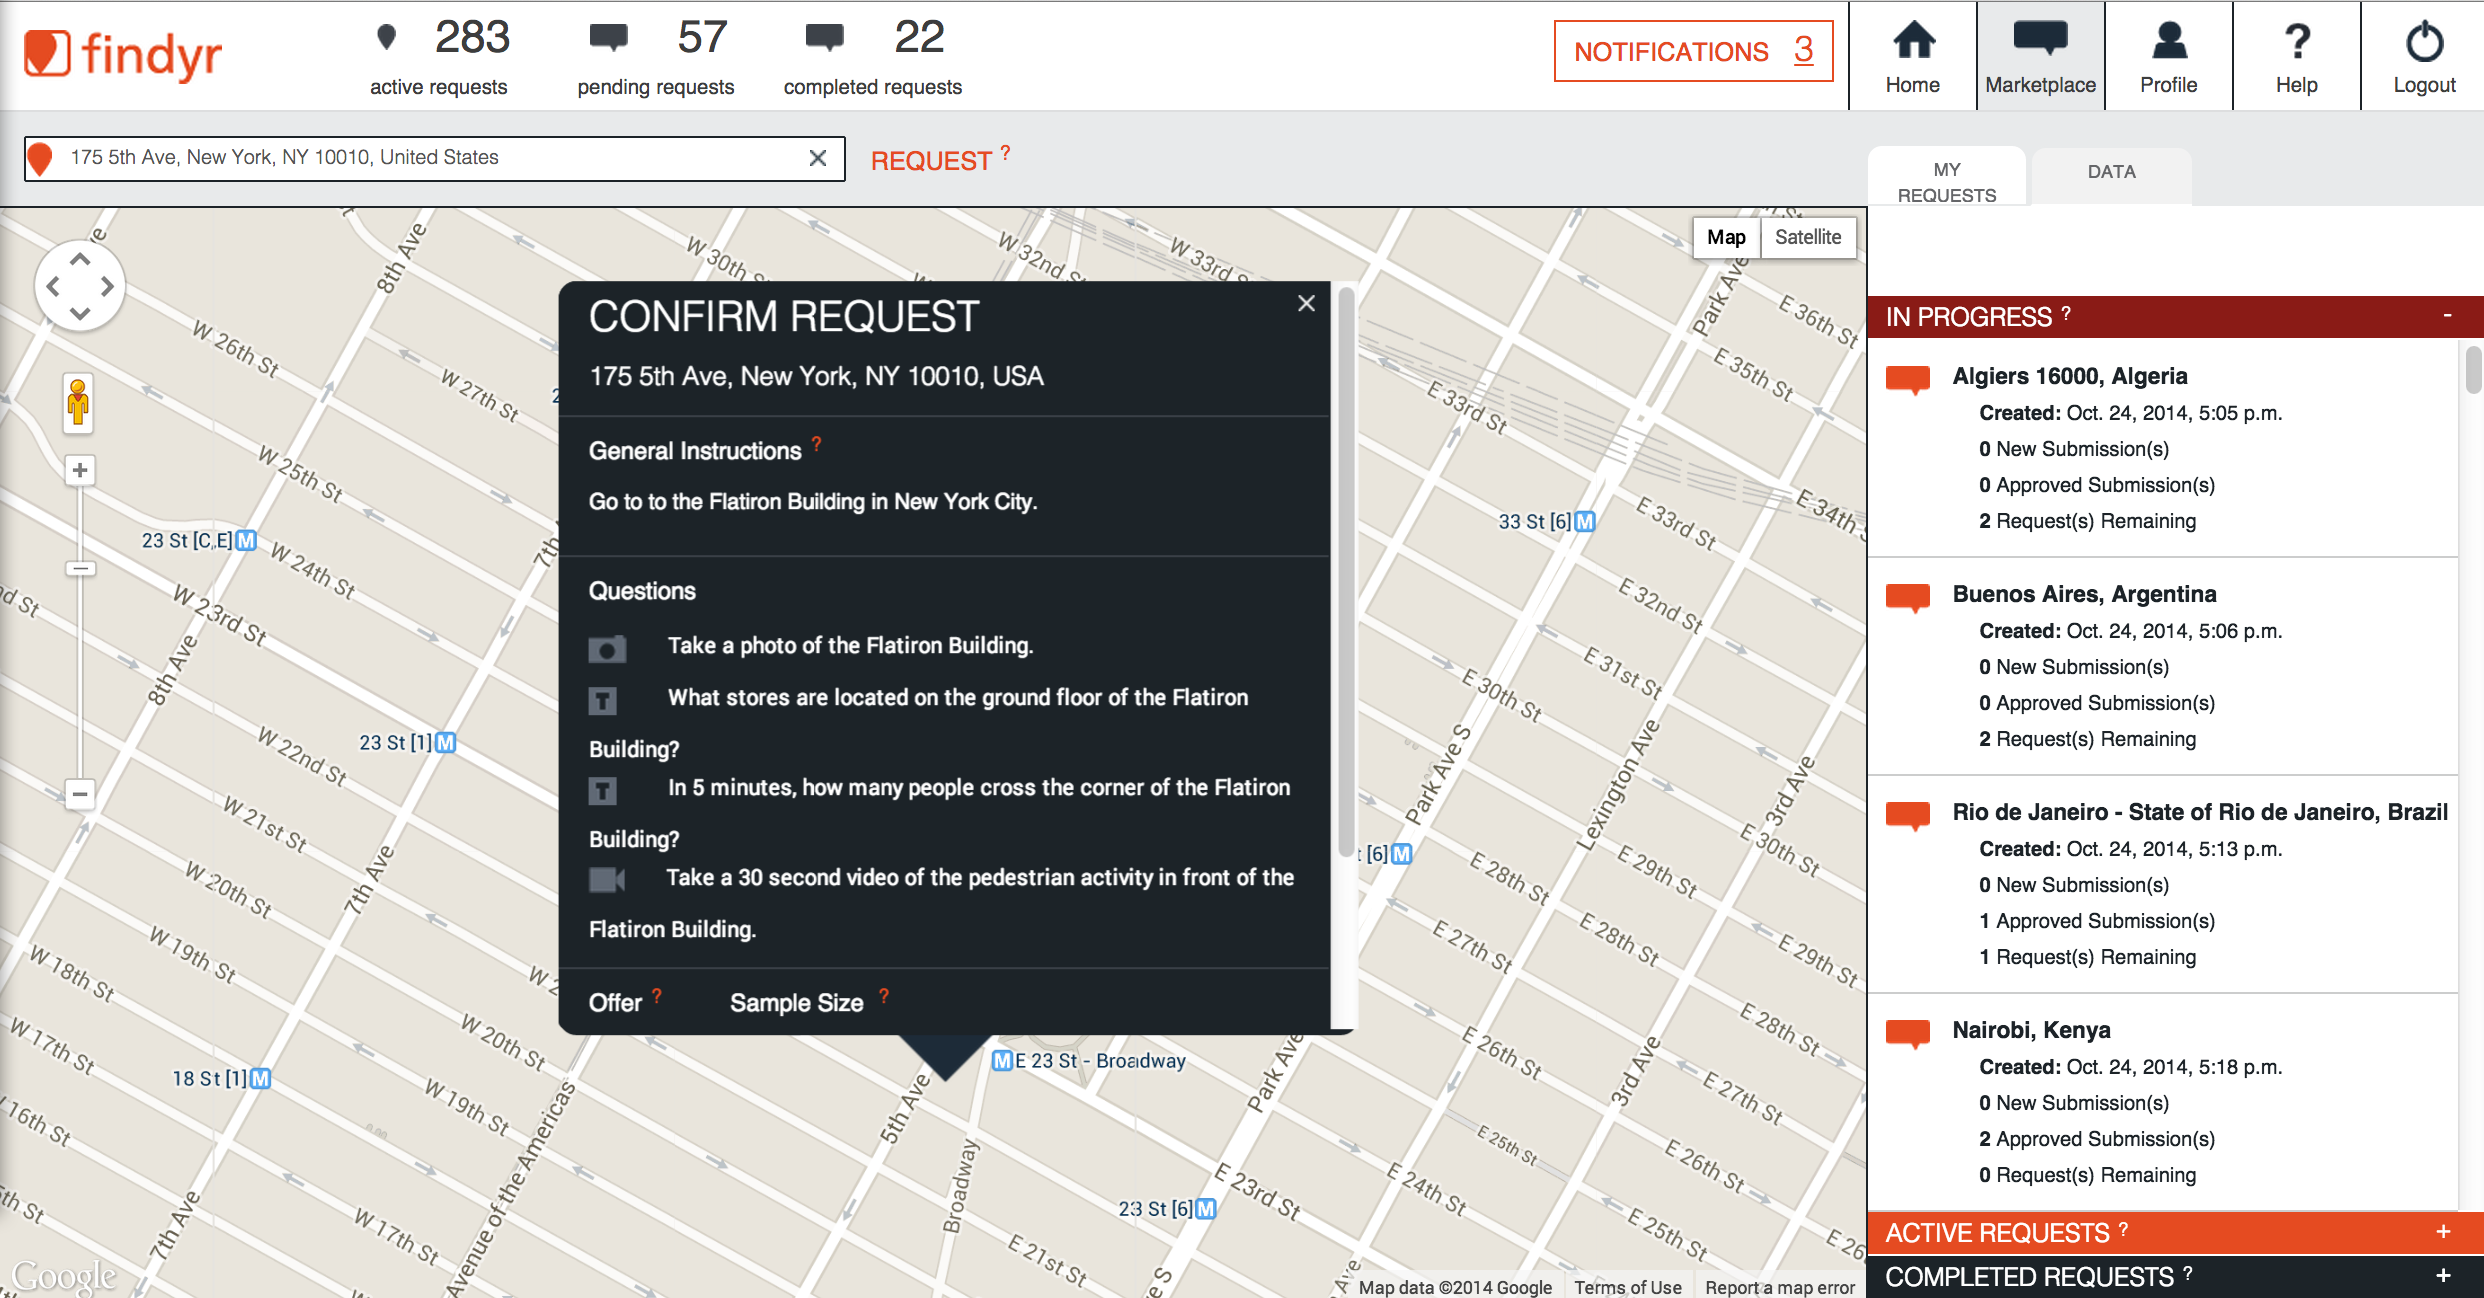The height and width of the screenshot is (1298, 2484).
Task: Click the address search input field
Action: tap(430, 158)
